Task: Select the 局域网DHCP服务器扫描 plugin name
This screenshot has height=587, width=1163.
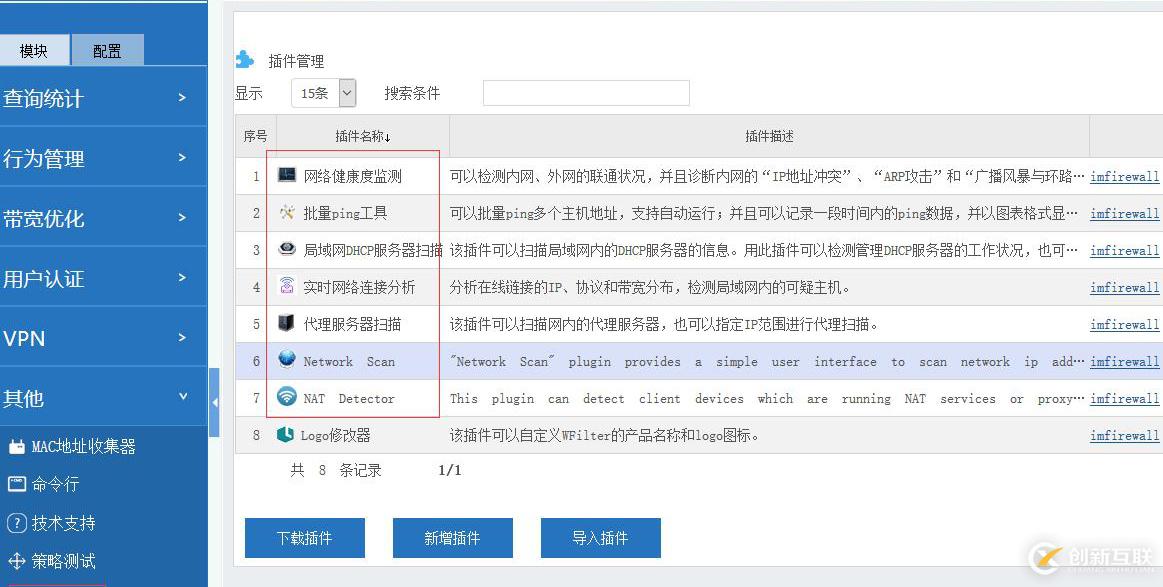Action: [372, 250]
